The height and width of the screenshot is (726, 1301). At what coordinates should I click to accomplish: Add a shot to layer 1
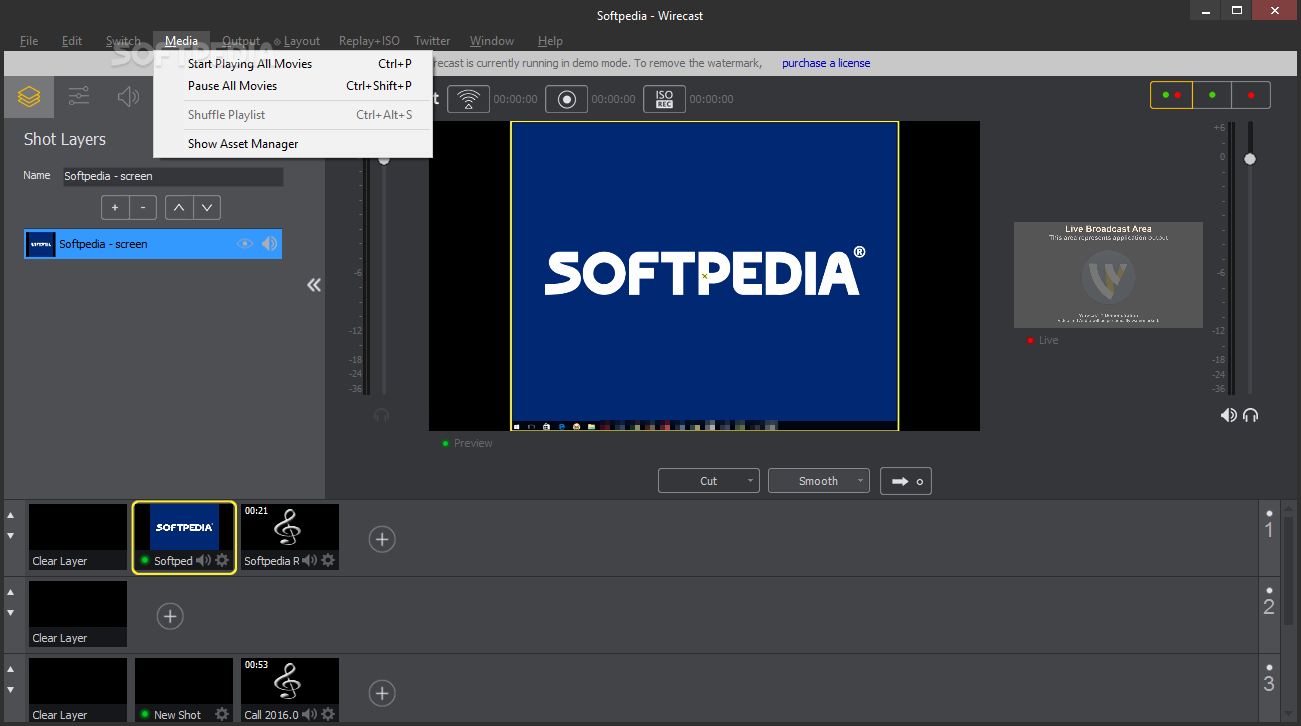[x=382, y=539]
